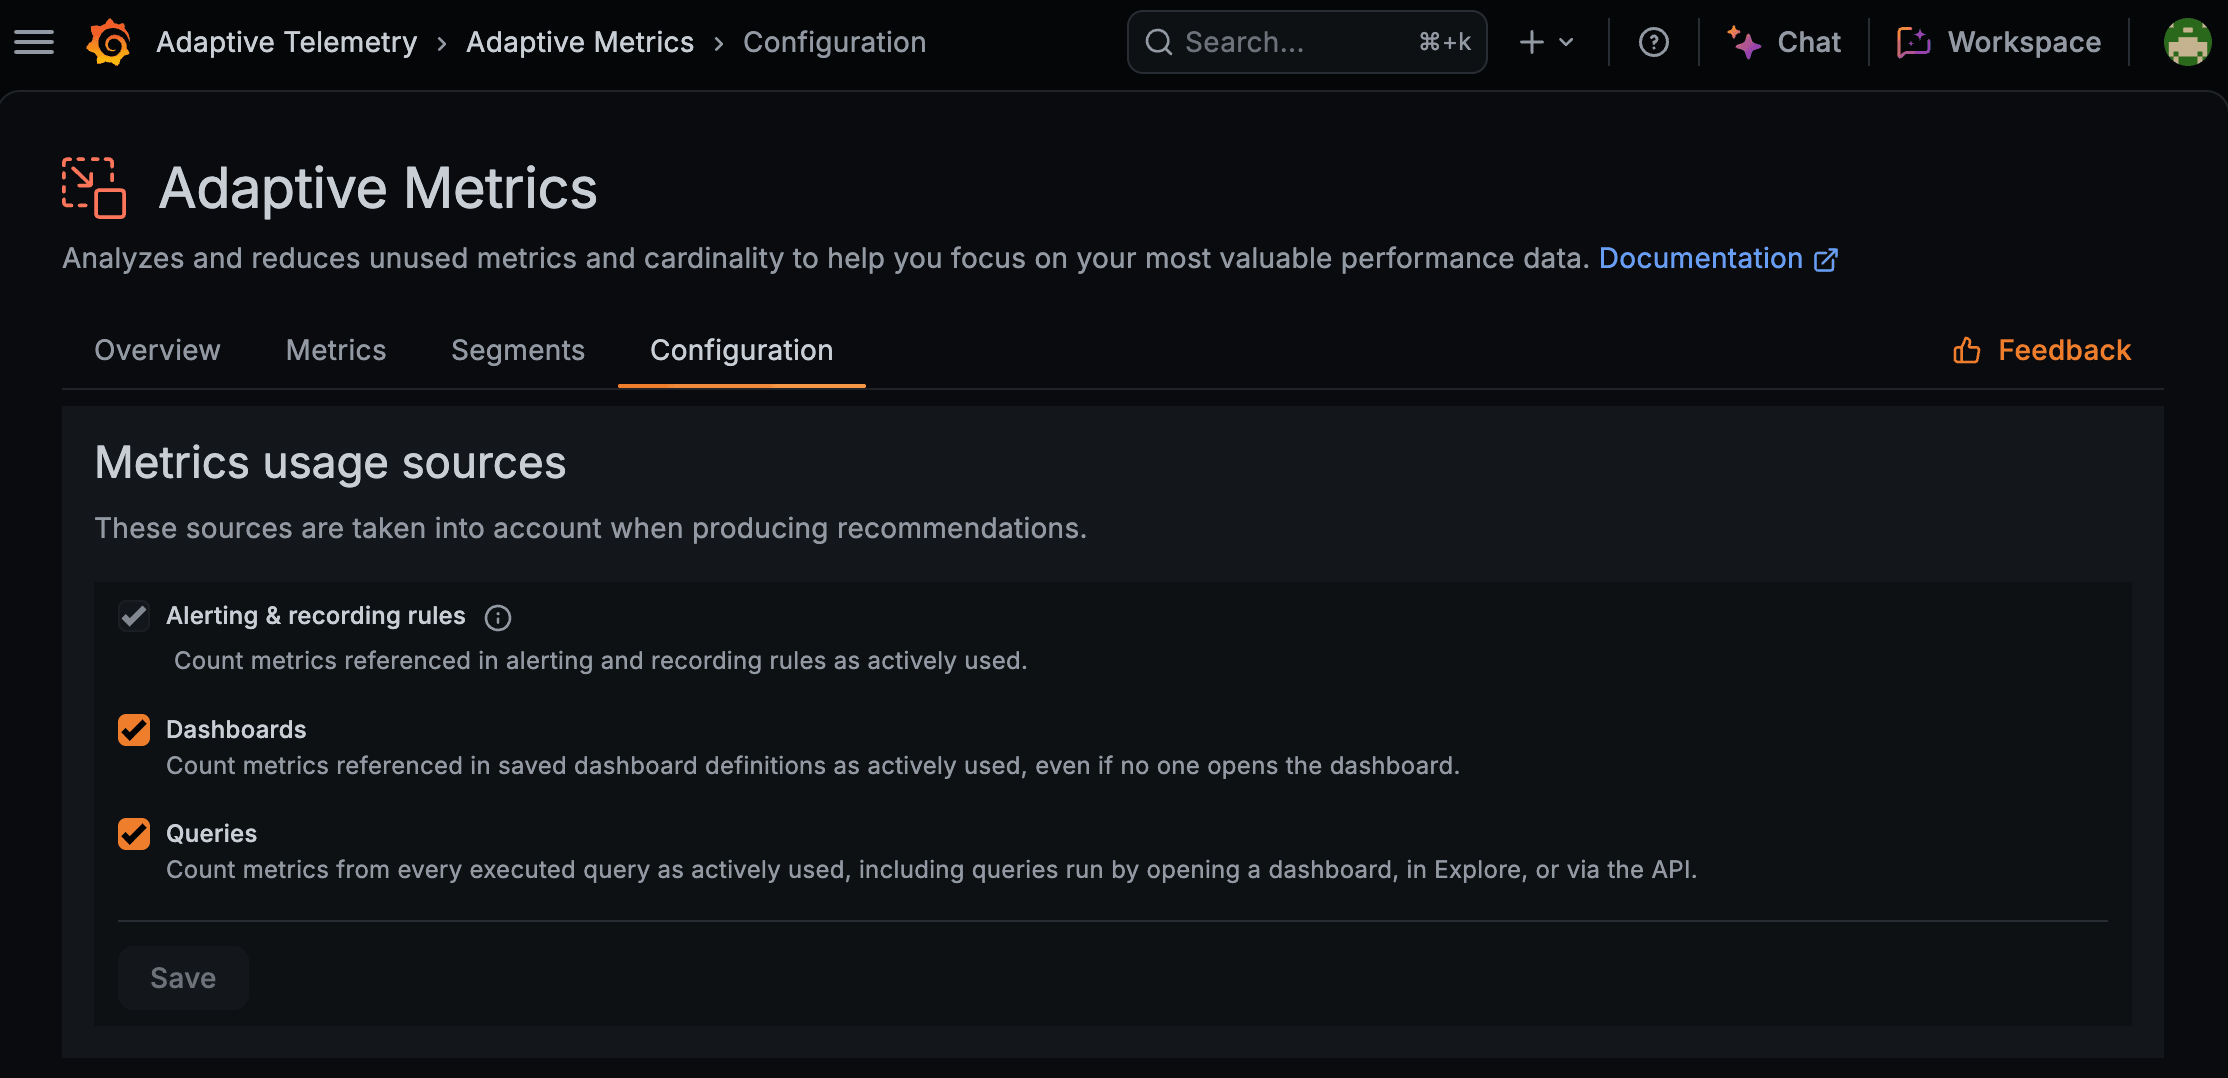Image resolution: width=2228 pixels, height=1078 pixels.
Task: Open the user avatar profile menu
Action: point(2187,42)
